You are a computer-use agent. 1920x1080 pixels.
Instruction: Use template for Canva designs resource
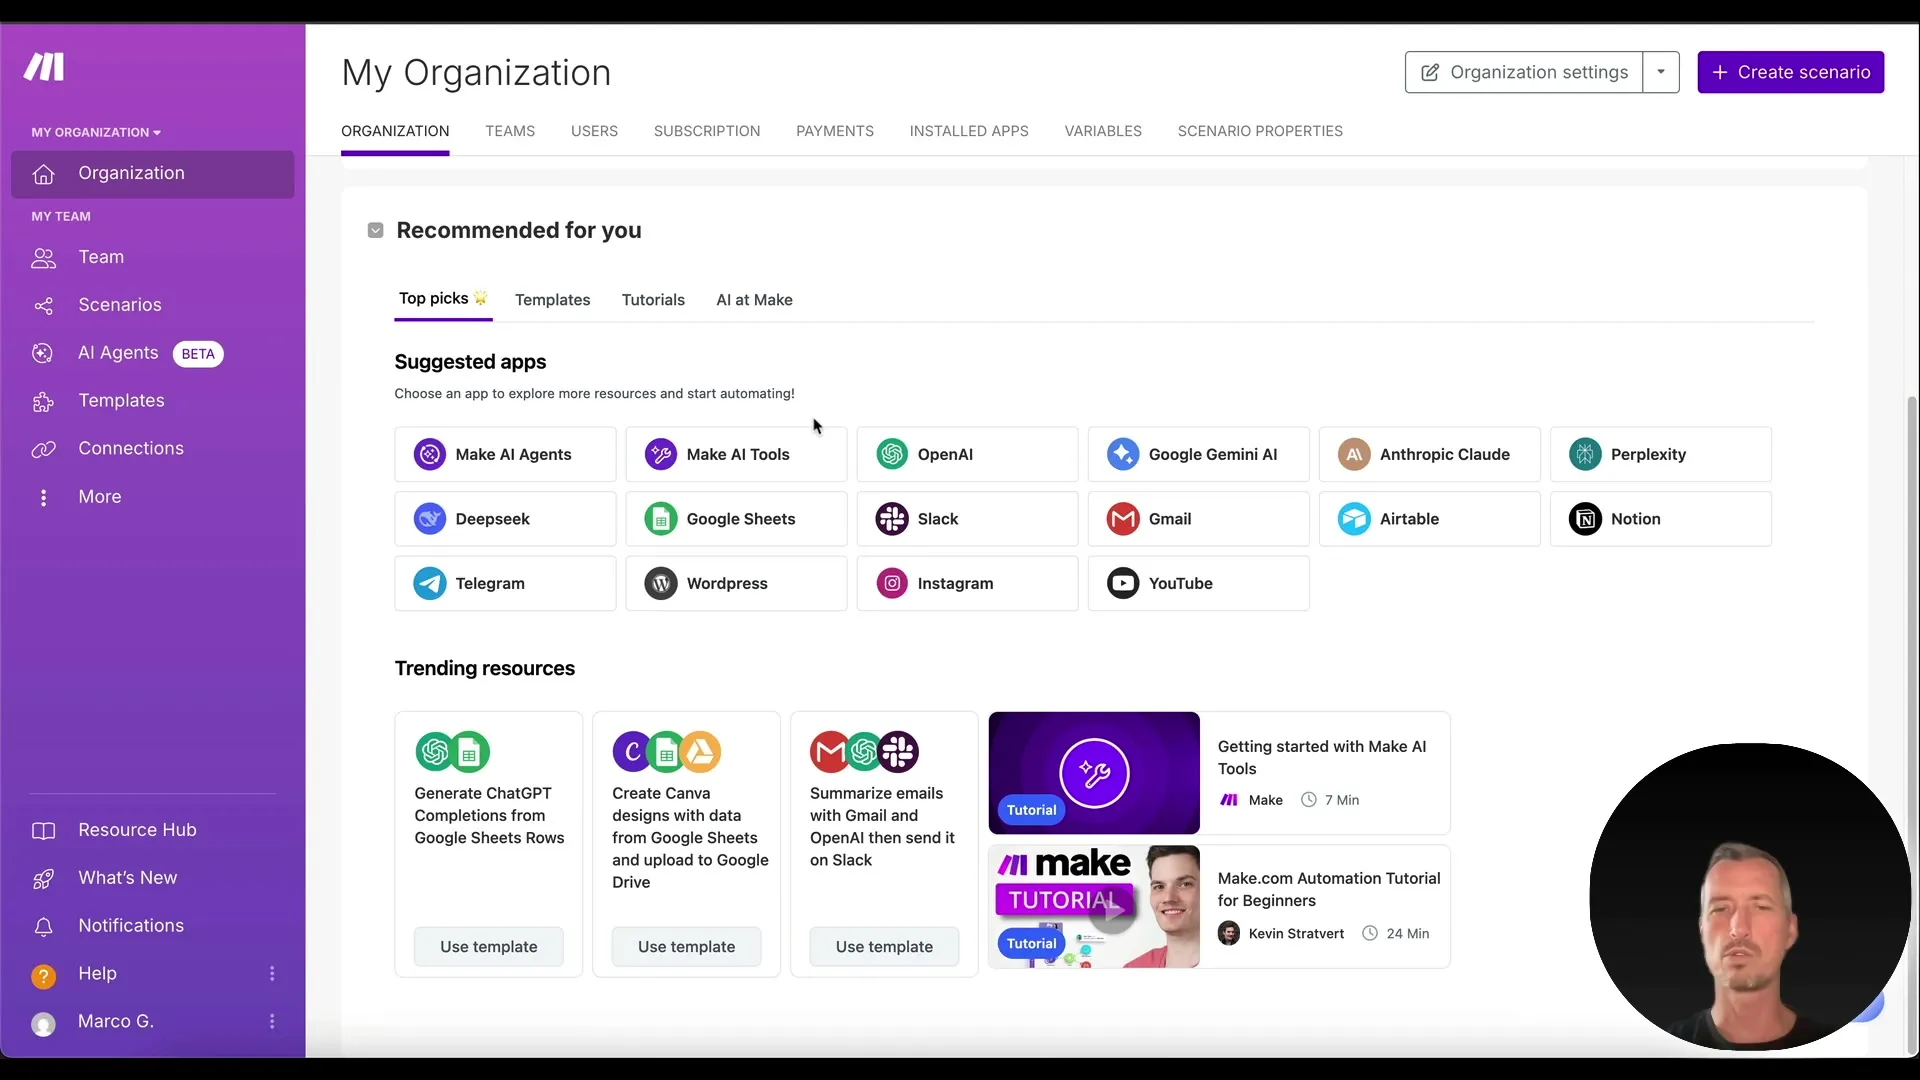(x=686, y=946)
